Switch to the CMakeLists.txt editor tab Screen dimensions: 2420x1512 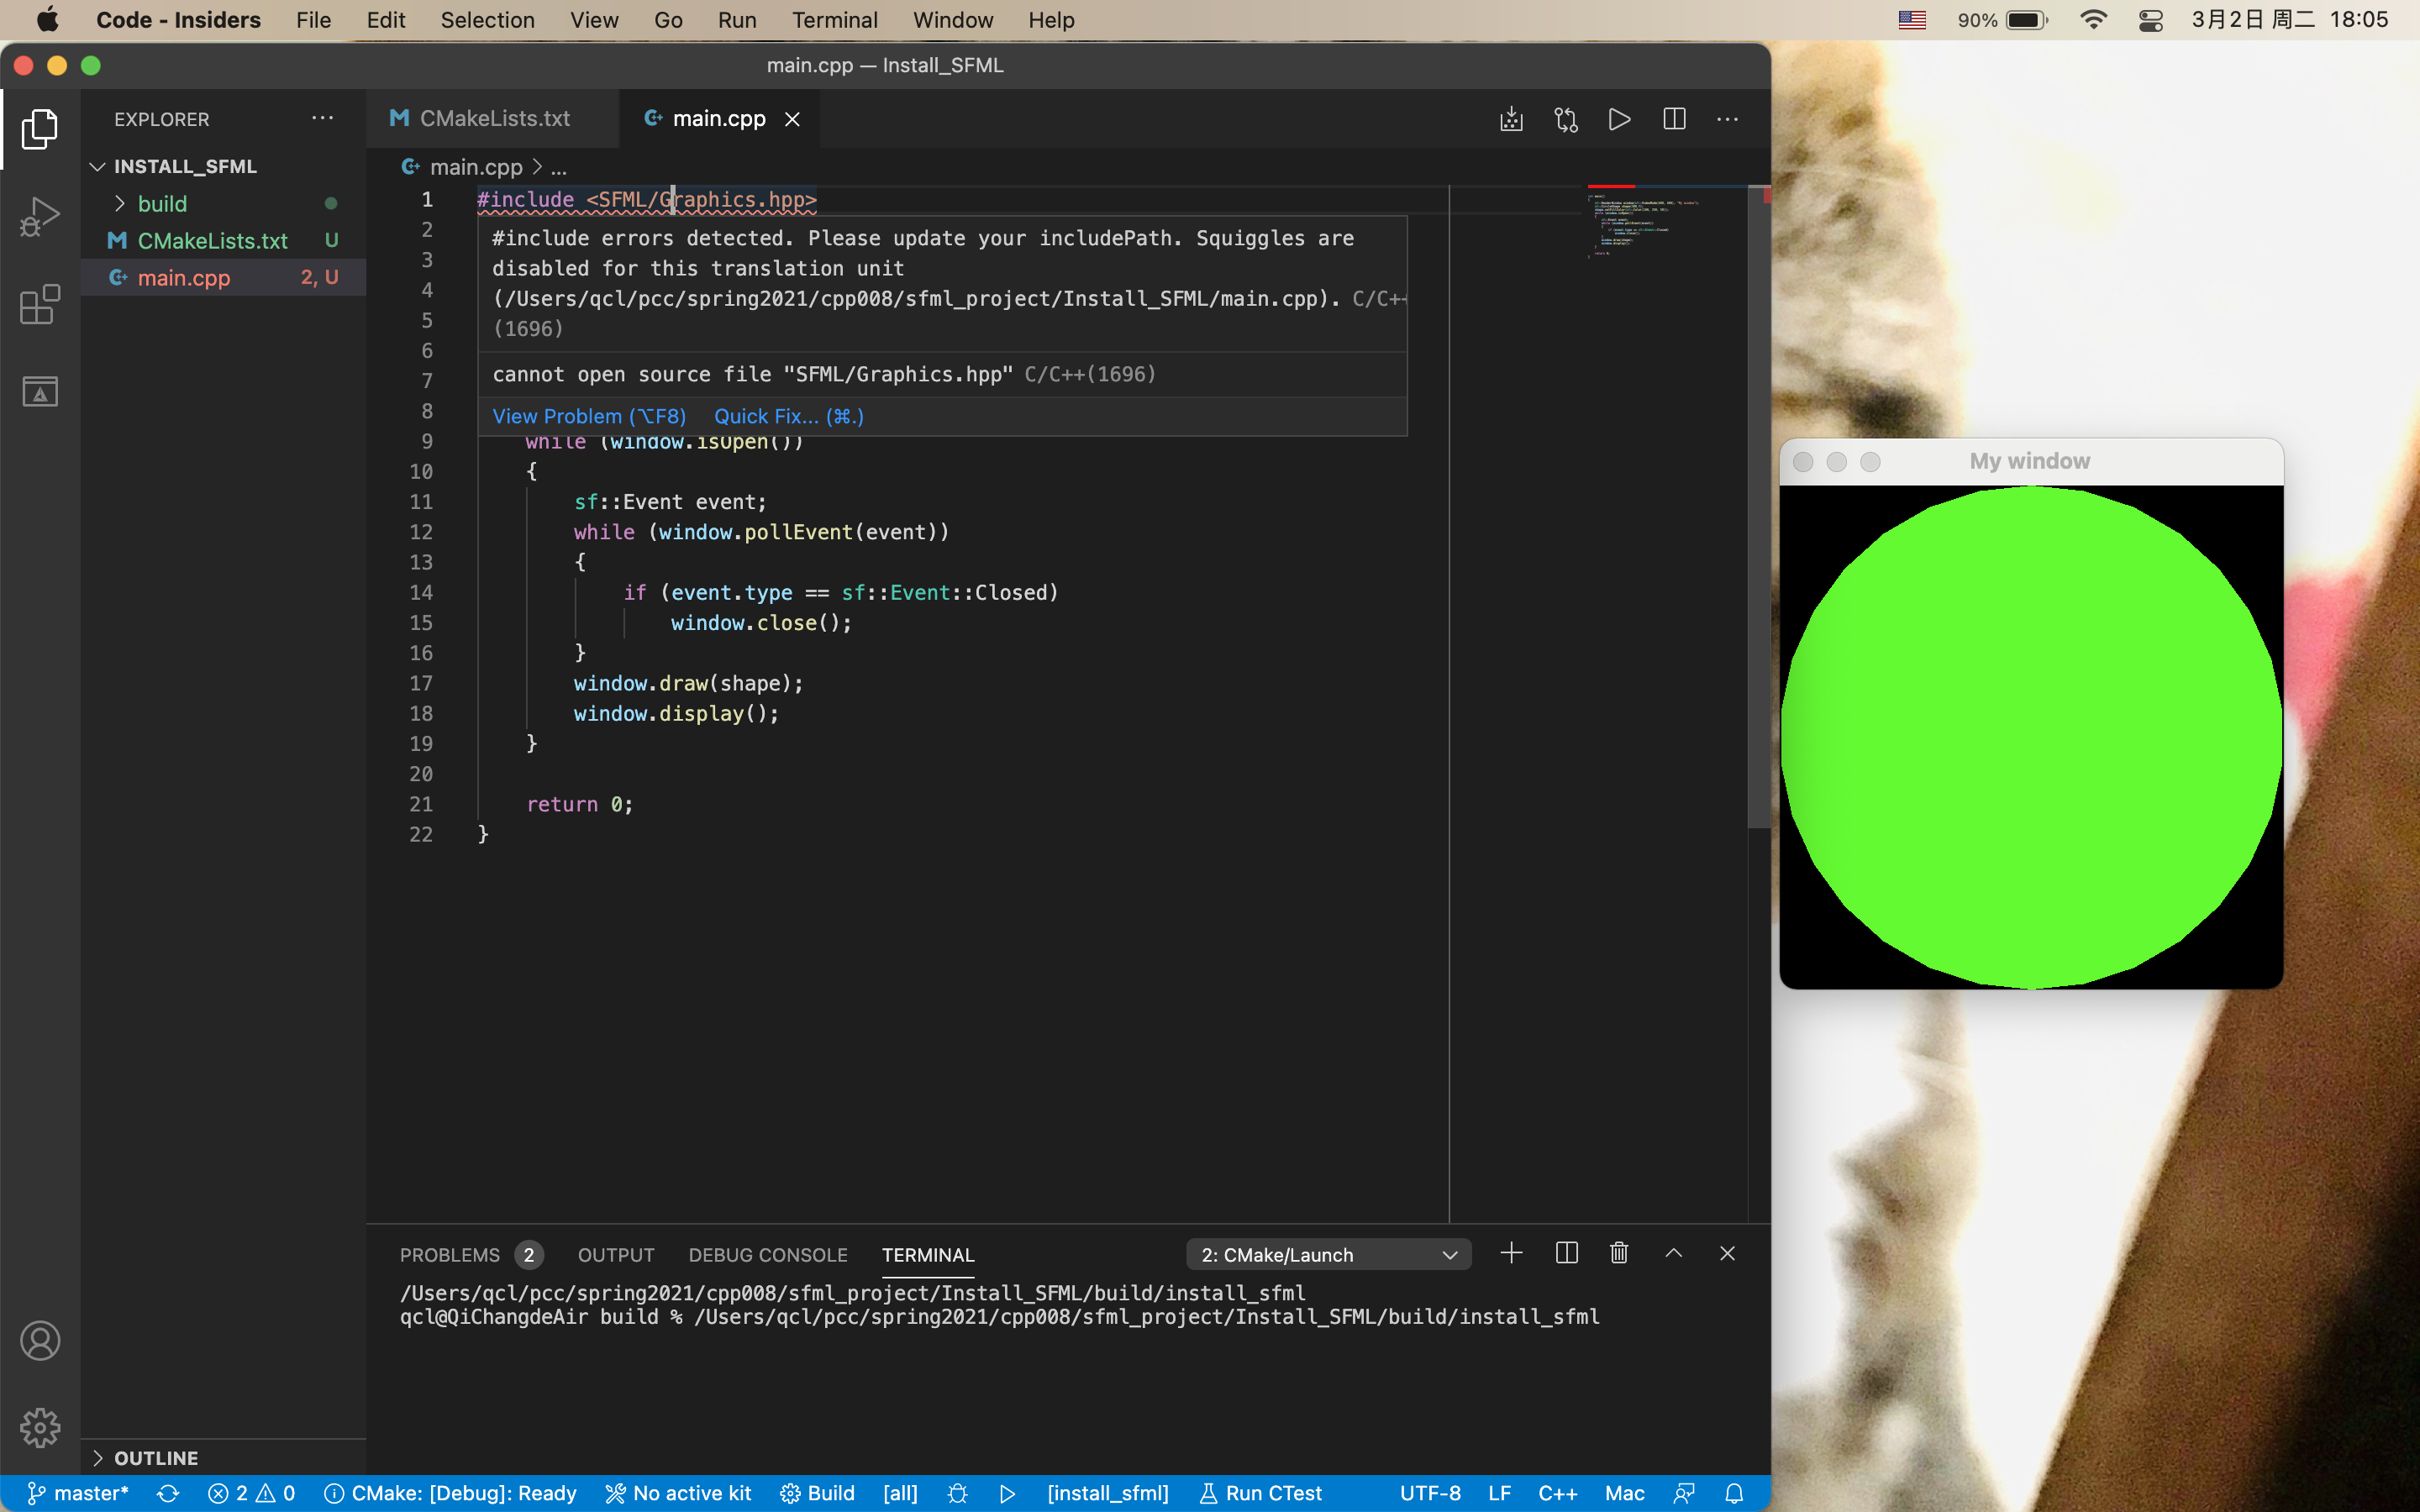(493, 119)
